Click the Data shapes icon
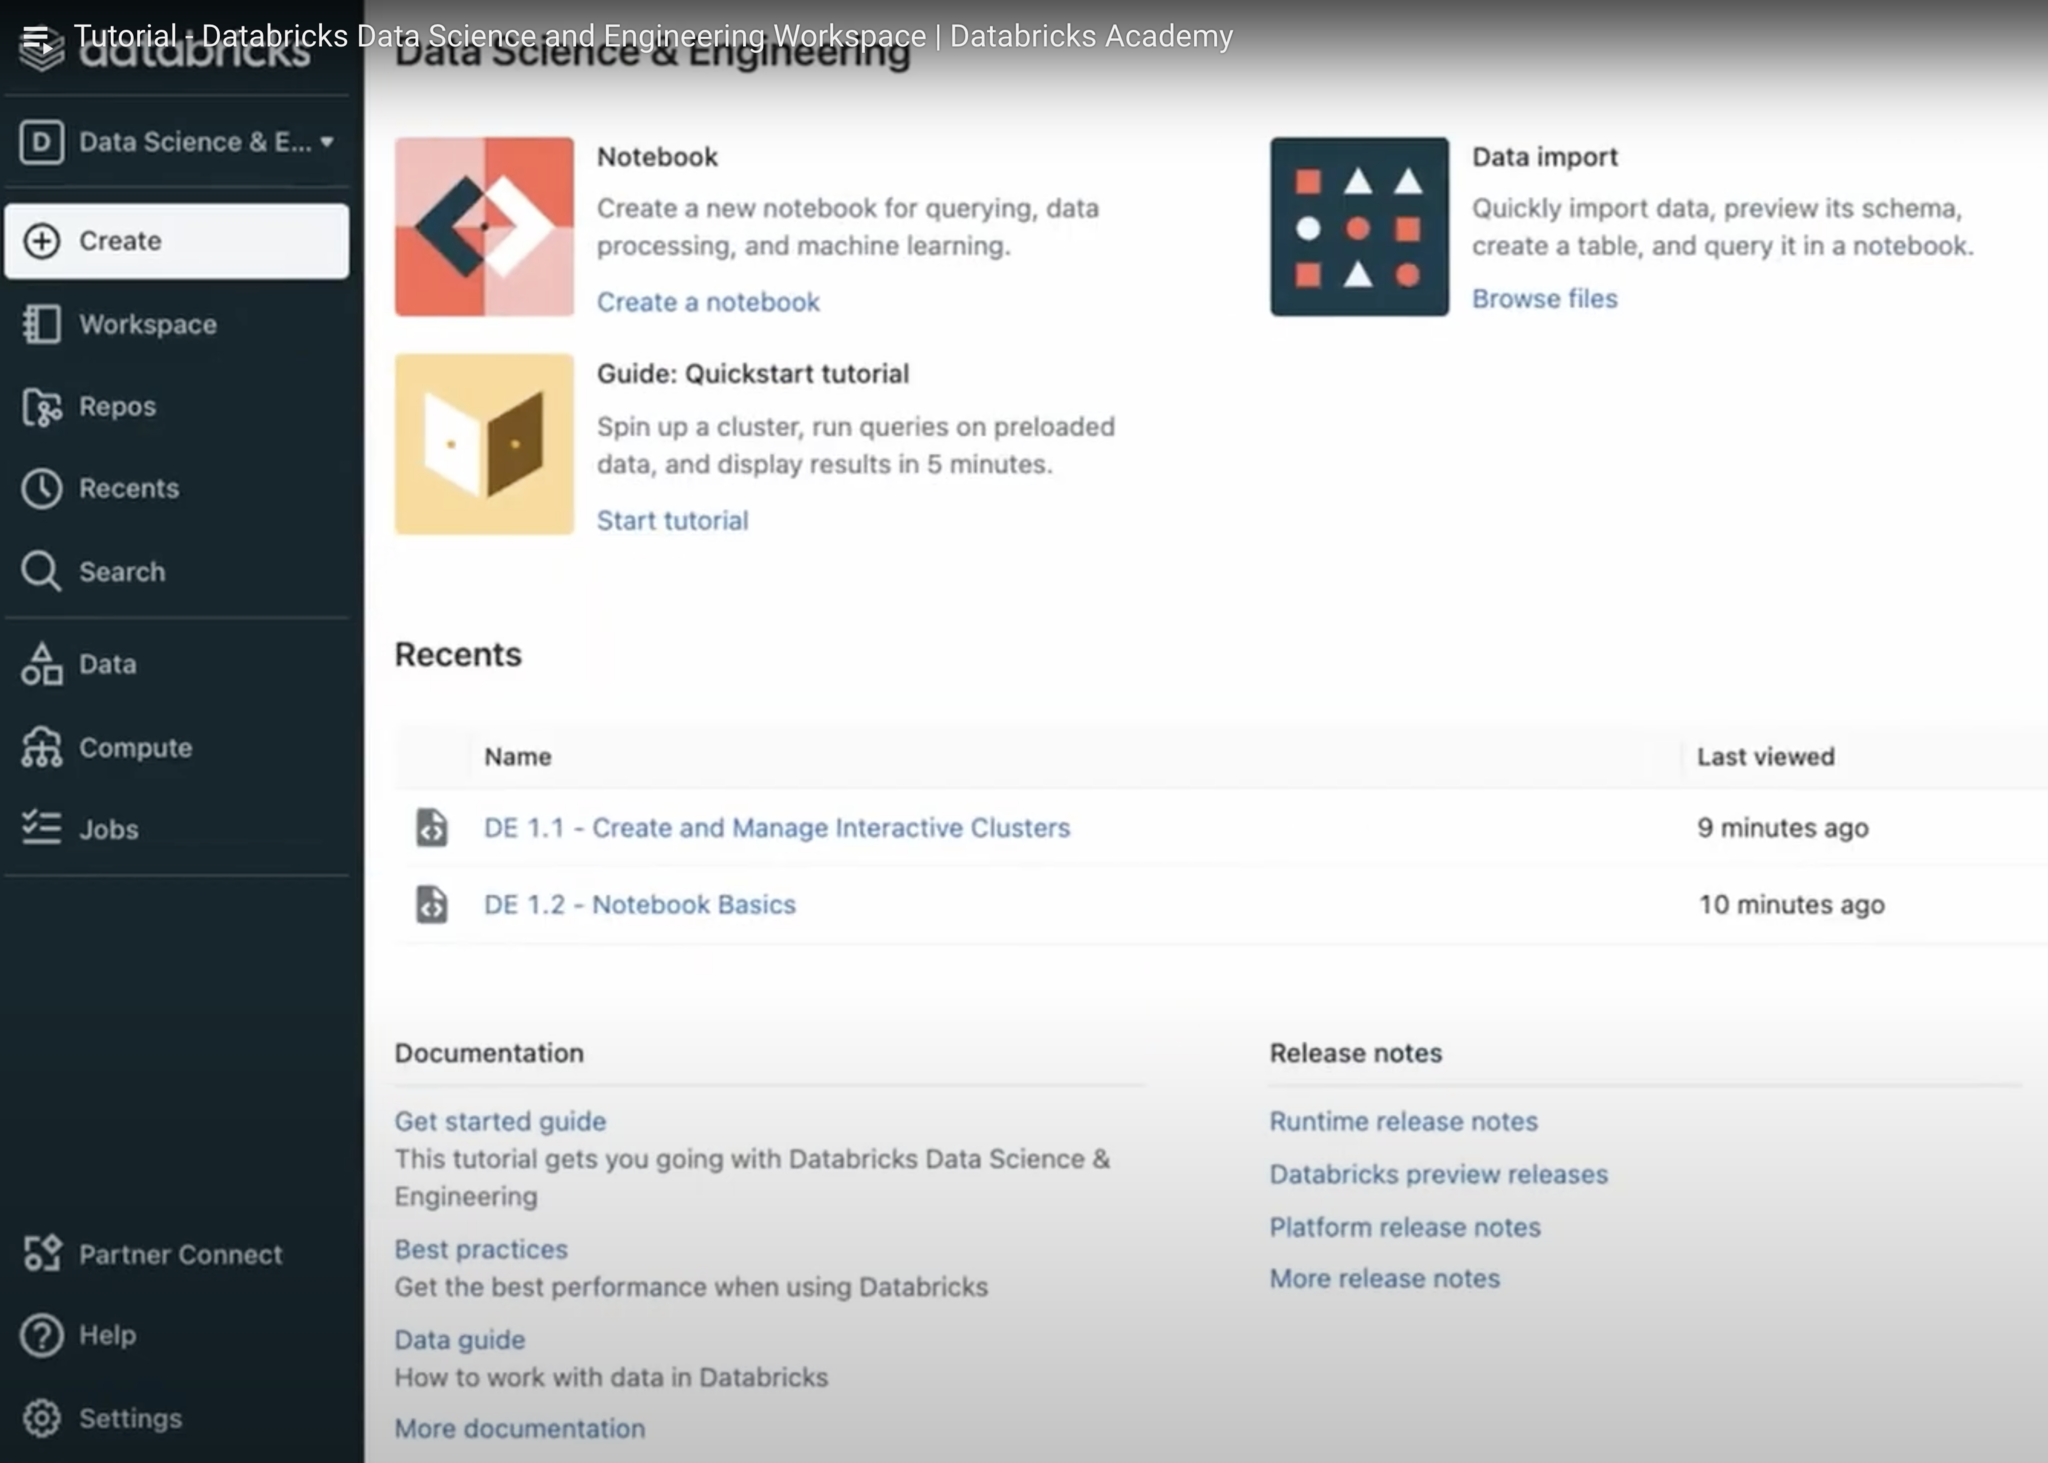 click(x=41, y=664)
